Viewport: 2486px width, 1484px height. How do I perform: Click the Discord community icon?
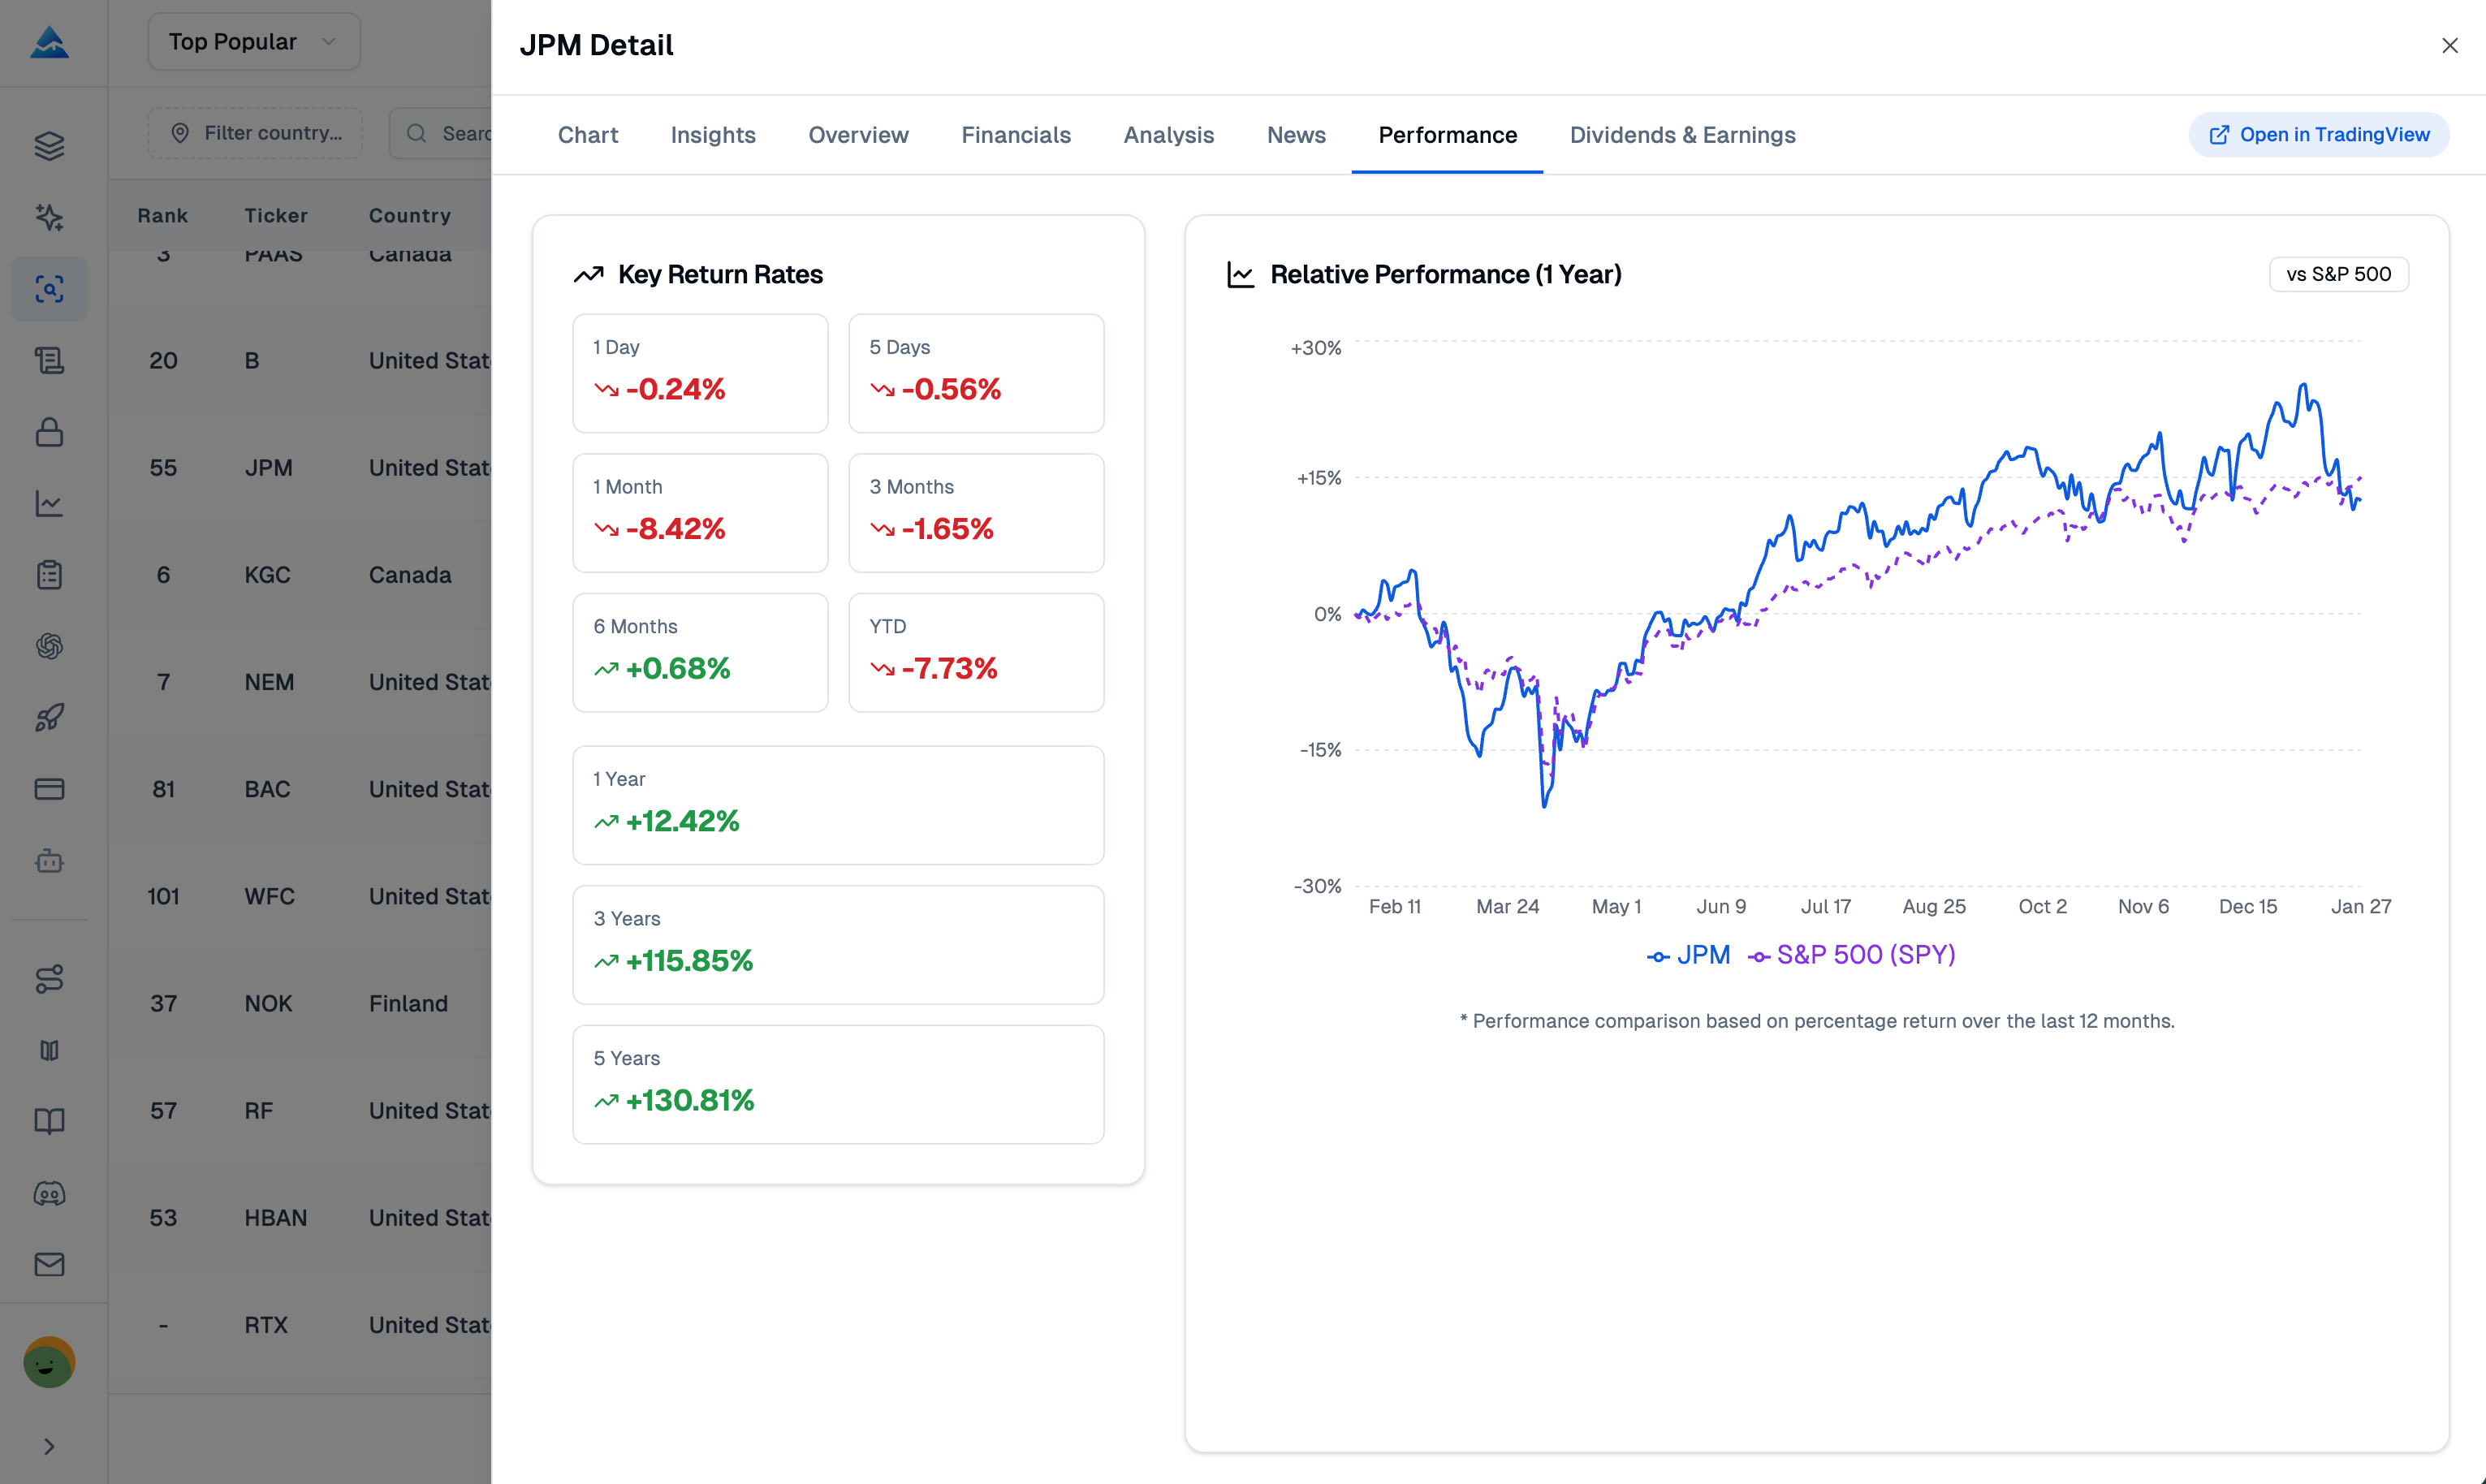click(x=49, y=1193)
